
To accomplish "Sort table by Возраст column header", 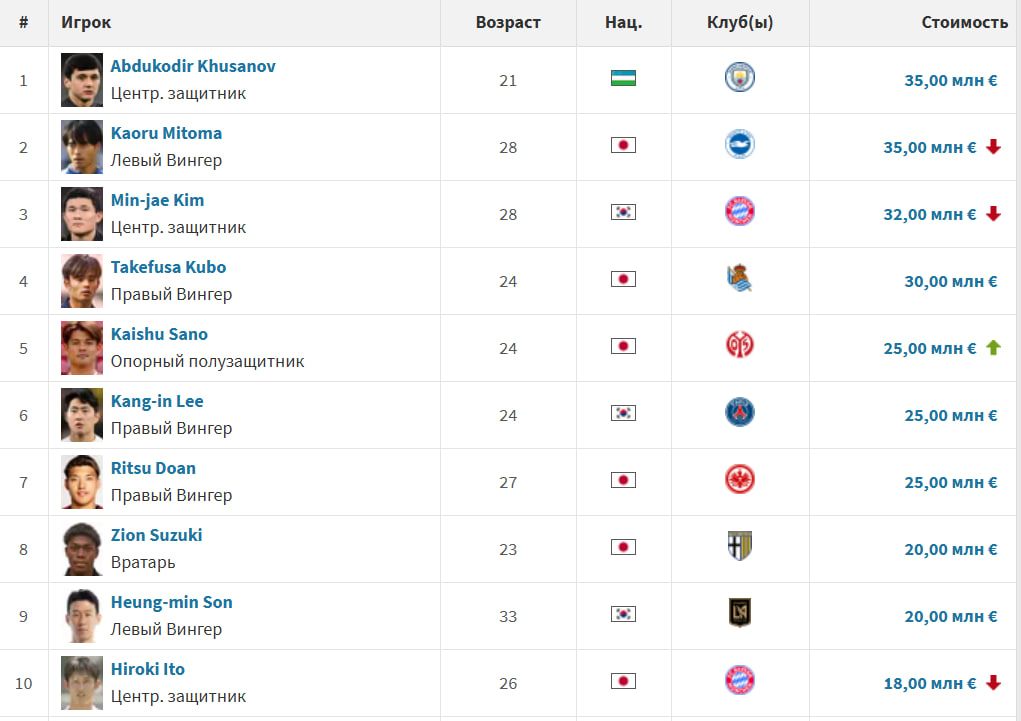I will coord(508,22).
